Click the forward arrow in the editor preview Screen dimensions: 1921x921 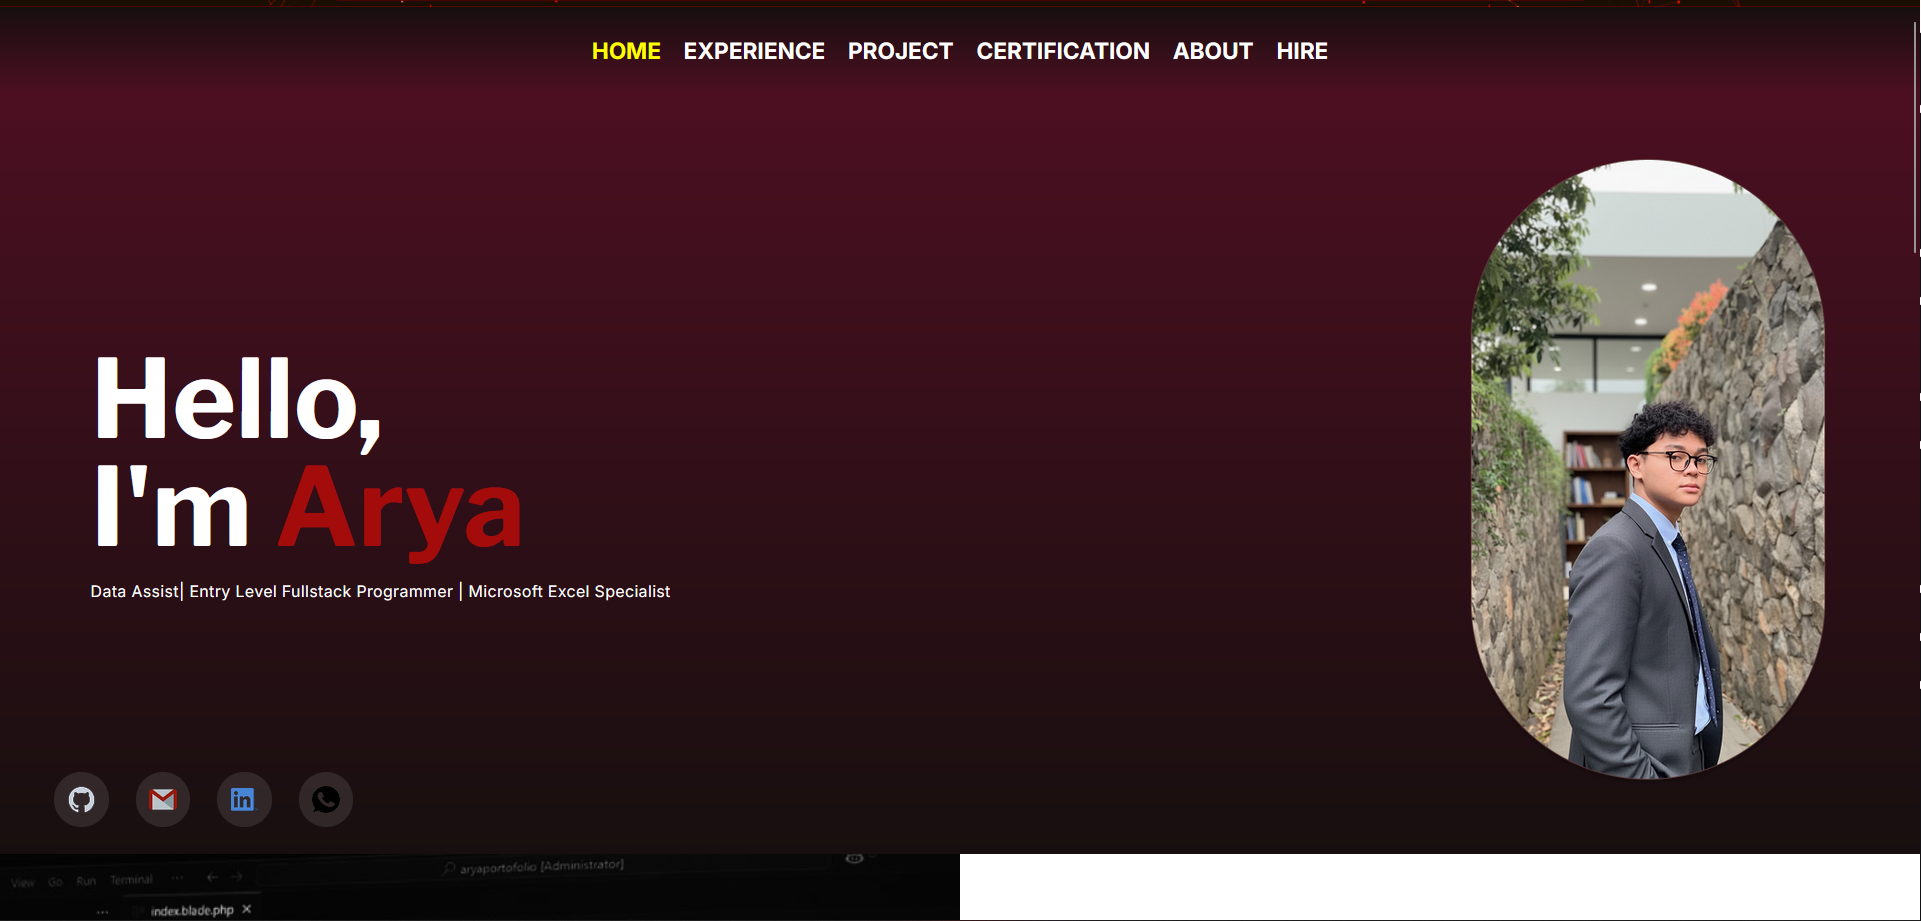[237, 877]
